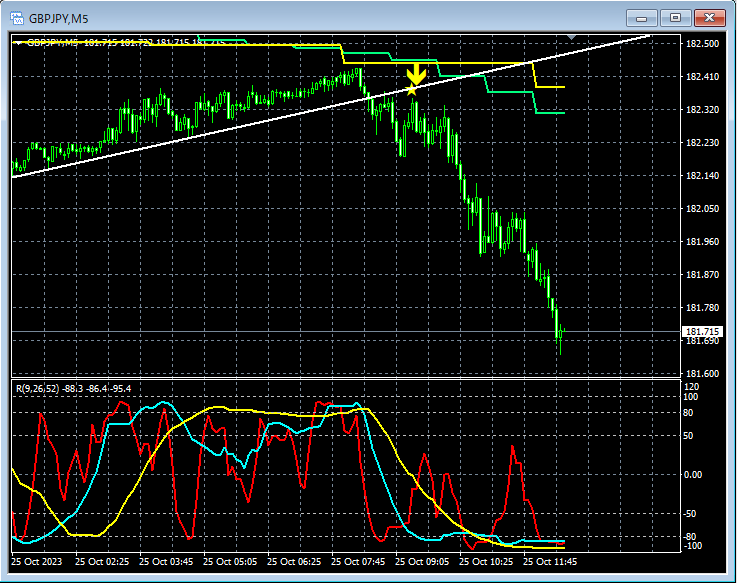The height and width of the screenshot is (583, 738).
Task: Close the GBPJPY,M5 chart window
Action: (x=709, y=18)
